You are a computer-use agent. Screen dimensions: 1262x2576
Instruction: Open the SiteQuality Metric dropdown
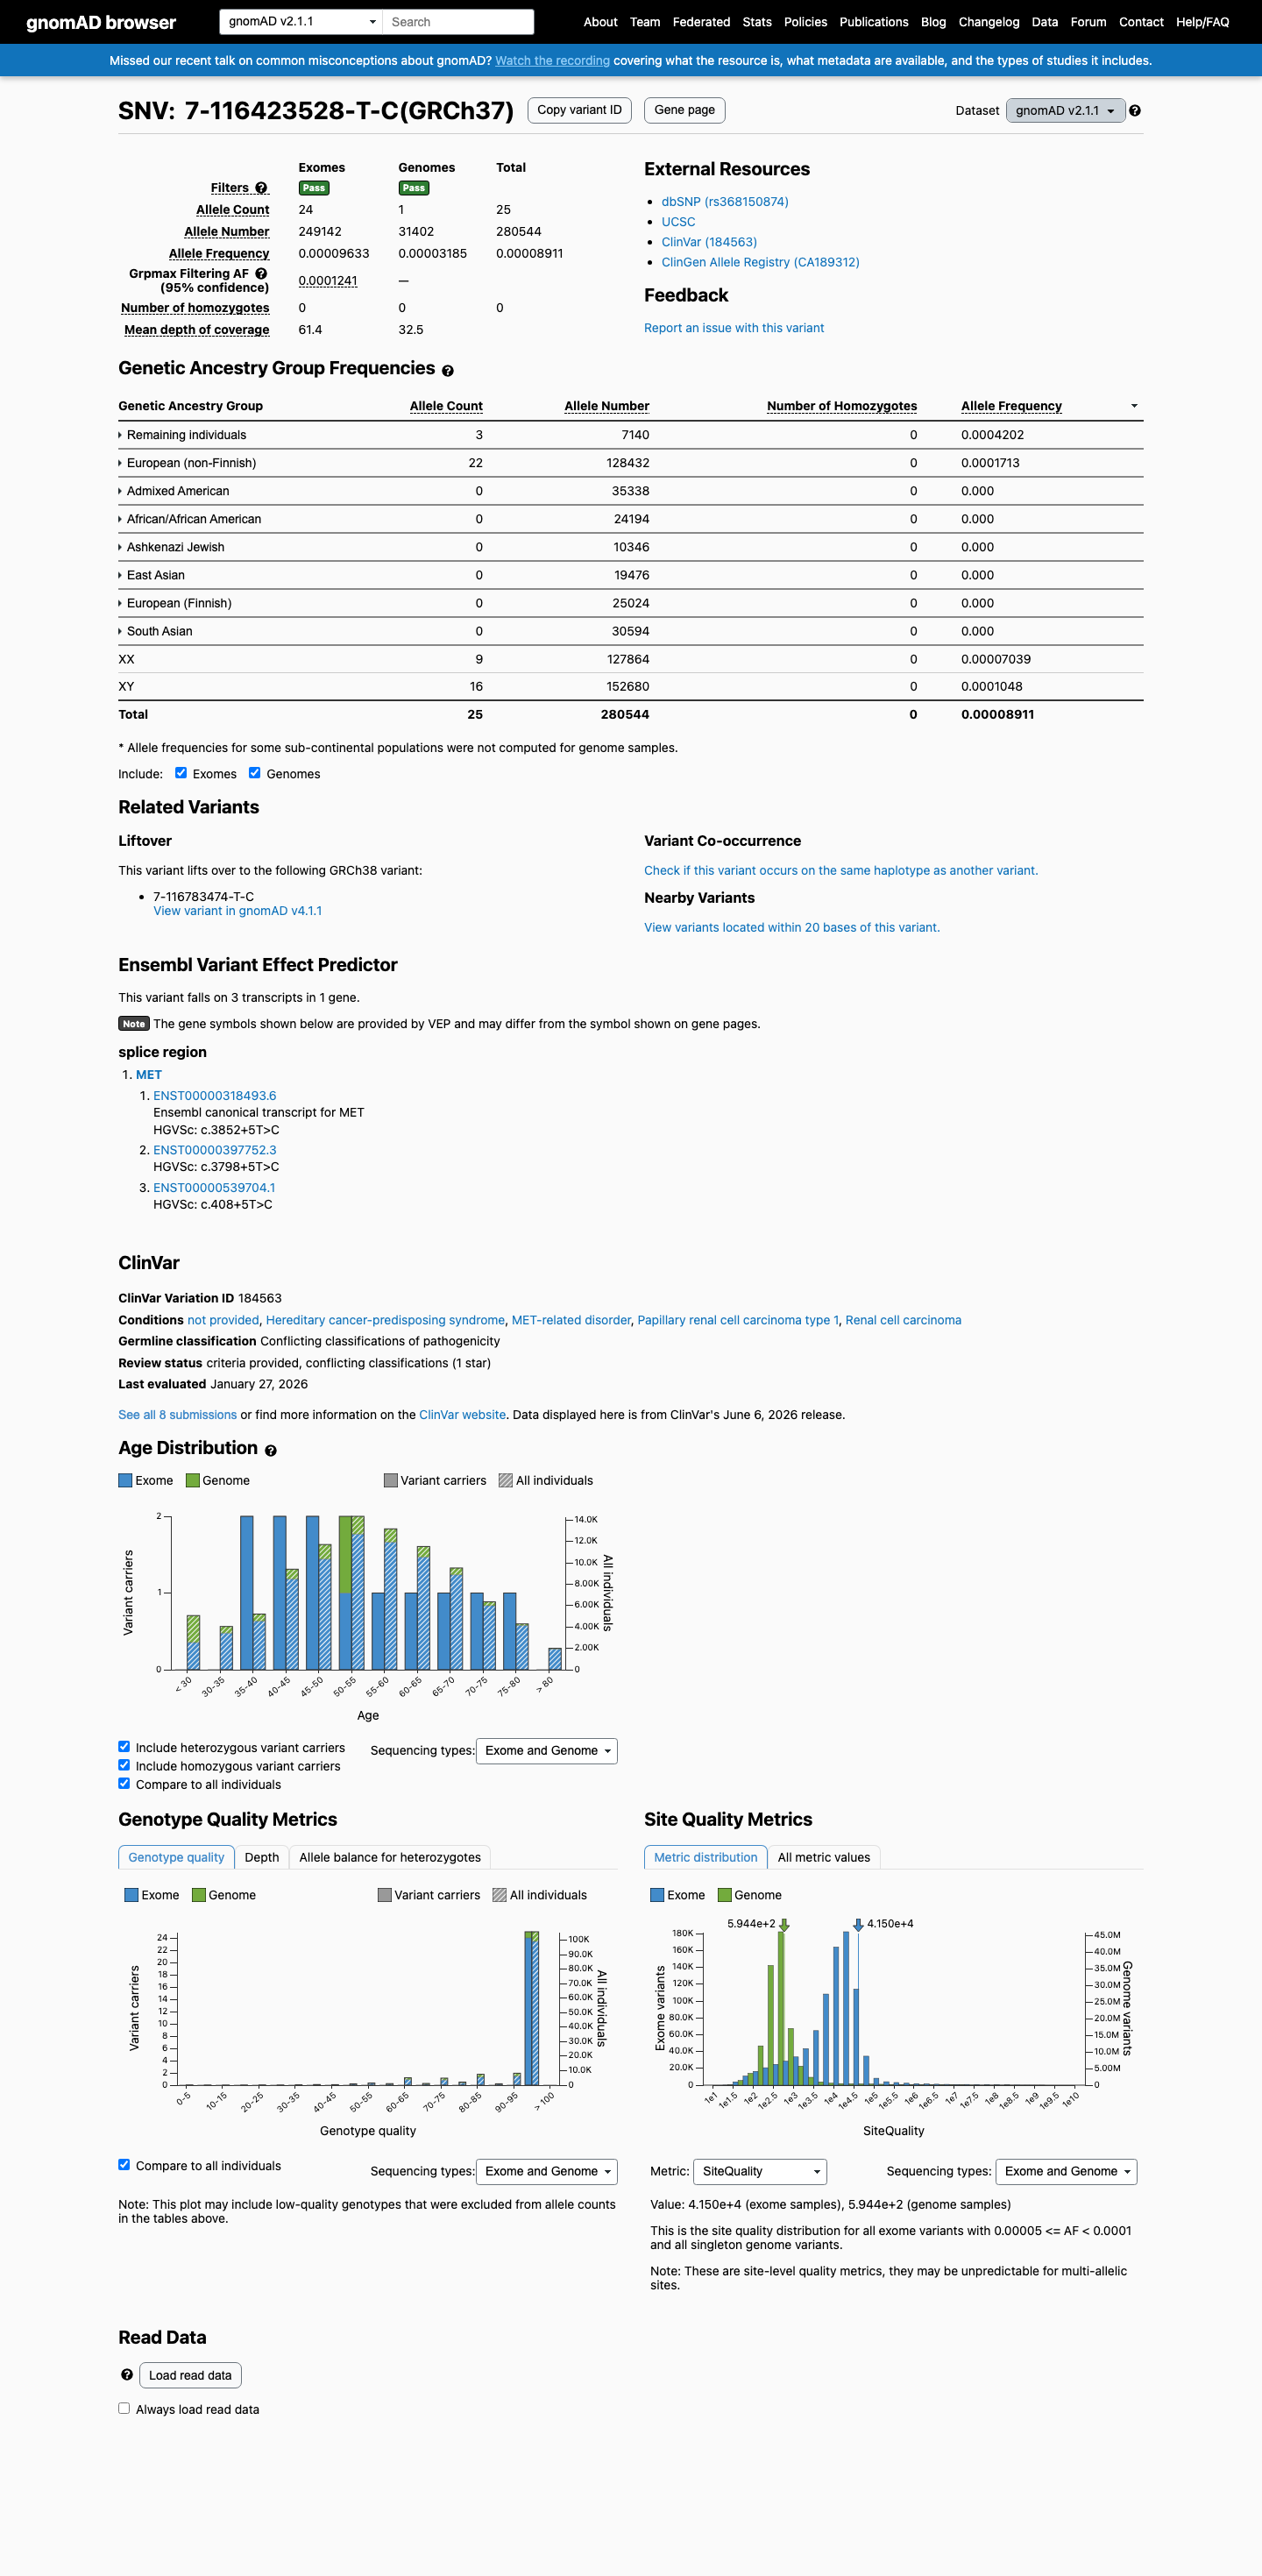(759, 2171)
